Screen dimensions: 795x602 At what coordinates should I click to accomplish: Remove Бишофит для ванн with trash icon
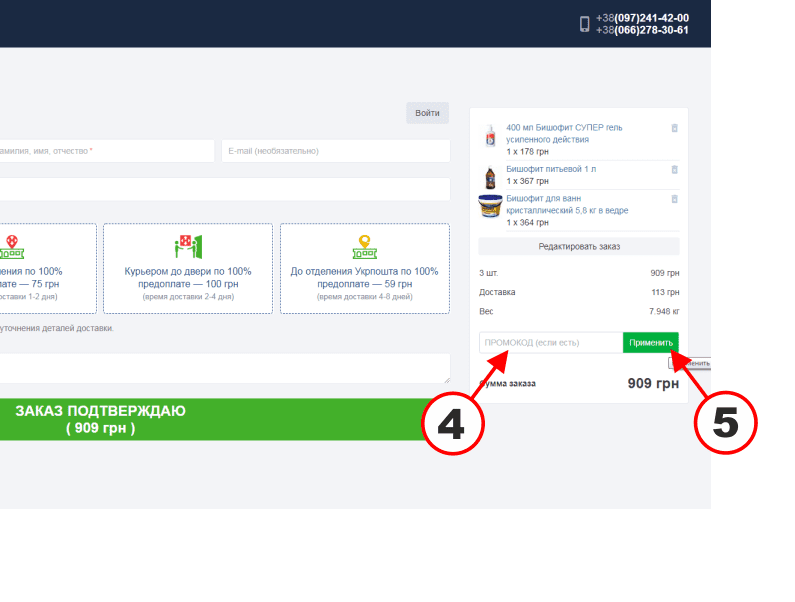[674, 199]
